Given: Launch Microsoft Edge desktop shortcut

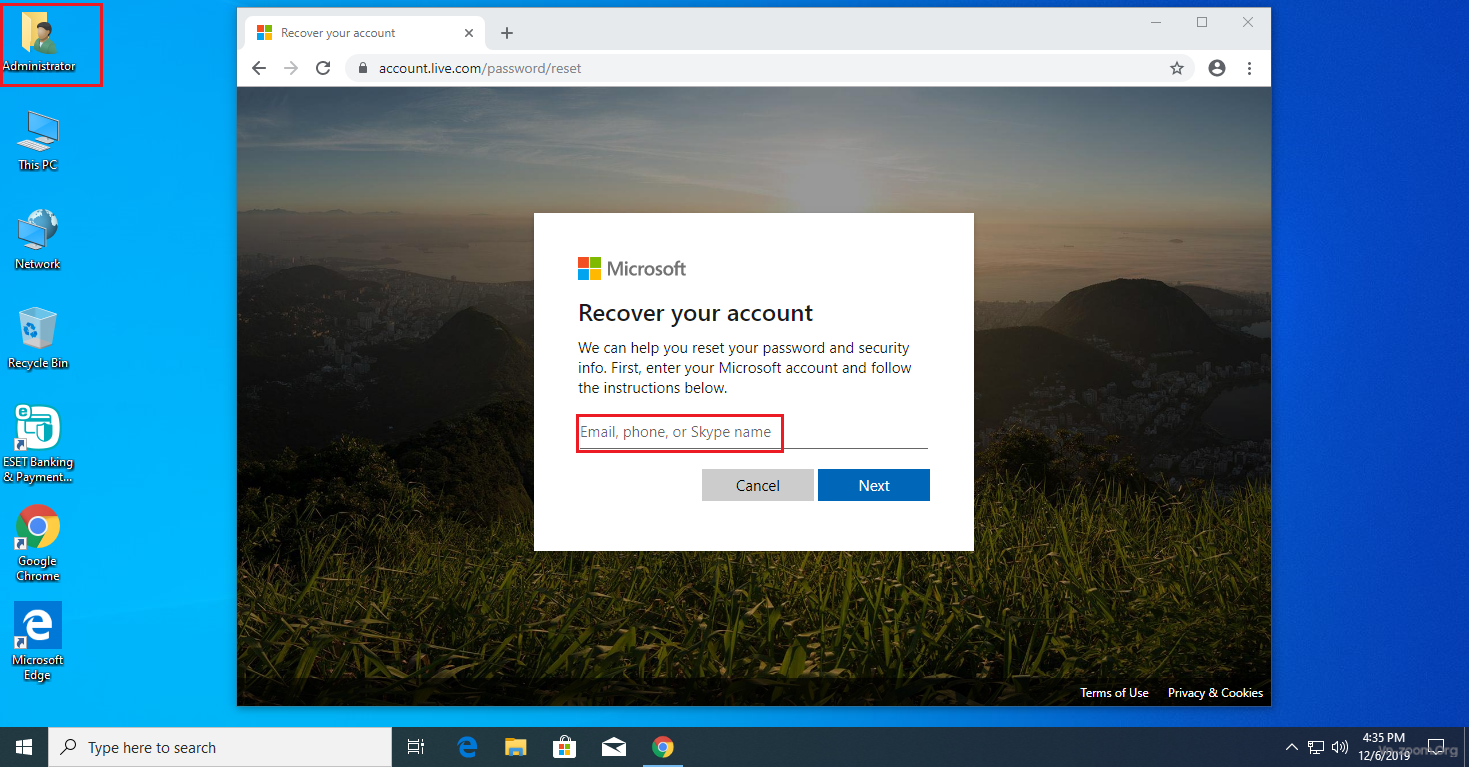Looking at the screenshot, I should (x=38, y=642).
